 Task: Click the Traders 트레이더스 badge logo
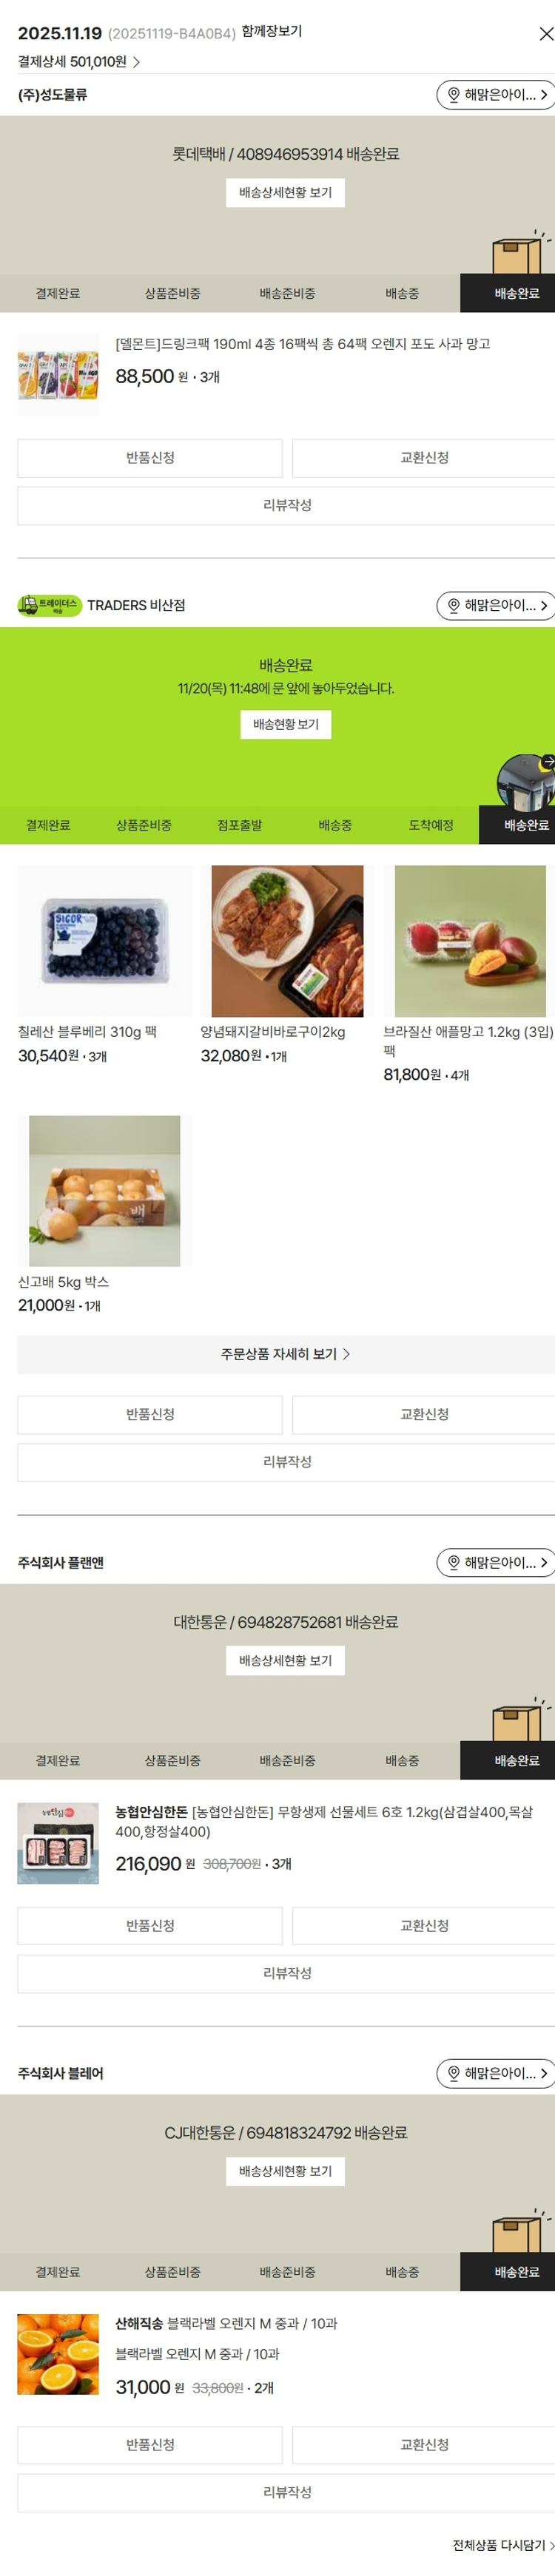click(x=50, y=606)
